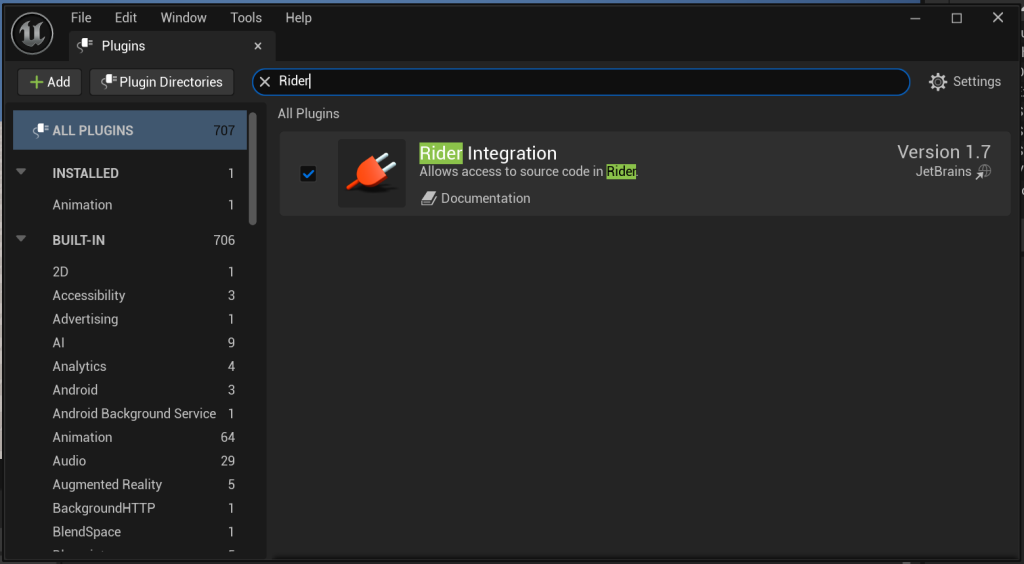This screenshot has width=1024, height=564.
Task: Click the JetBrains vendor link
Action: pos(943,172)
